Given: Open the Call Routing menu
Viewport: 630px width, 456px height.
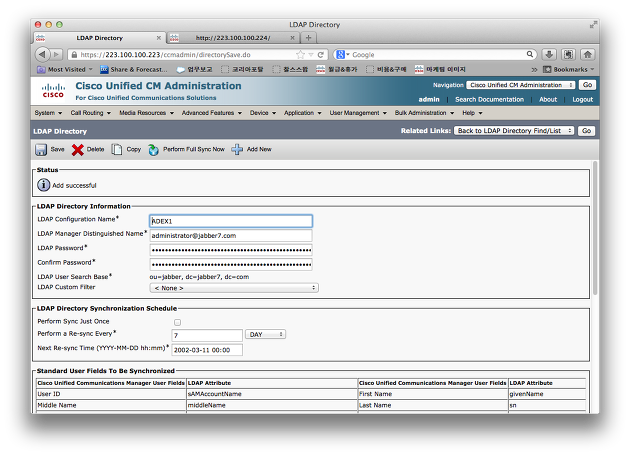Looking at the screenshot, I should point(90,113).
